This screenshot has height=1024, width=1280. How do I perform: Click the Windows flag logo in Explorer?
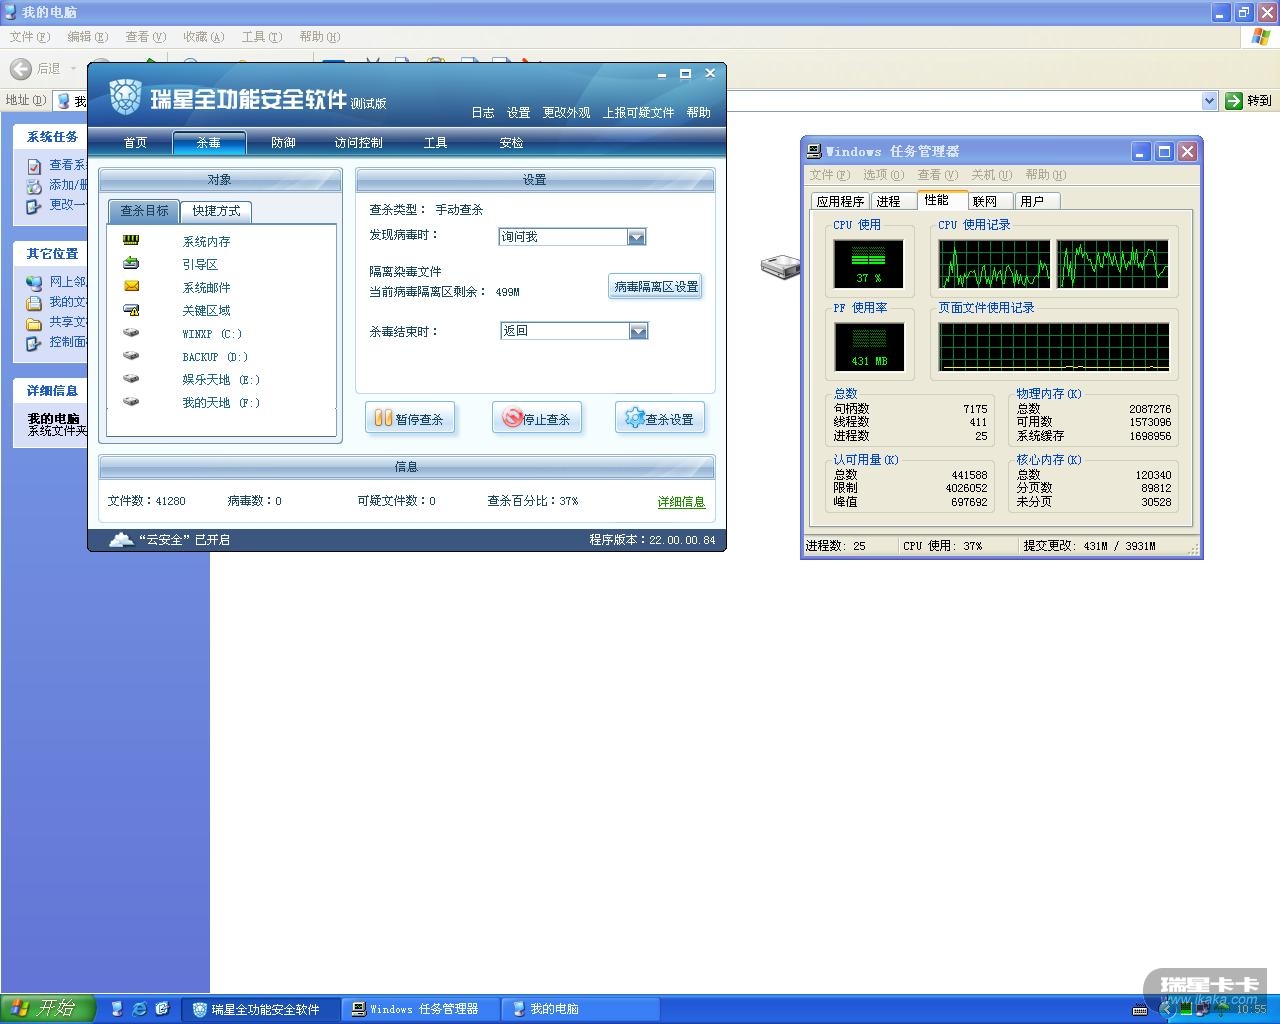tap(1261, 37)
